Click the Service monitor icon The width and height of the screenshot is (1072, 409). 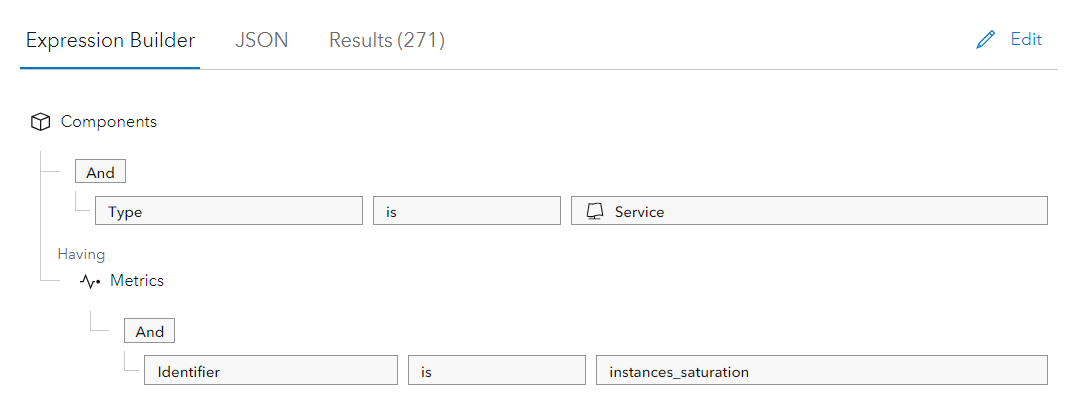click(595, 211)
